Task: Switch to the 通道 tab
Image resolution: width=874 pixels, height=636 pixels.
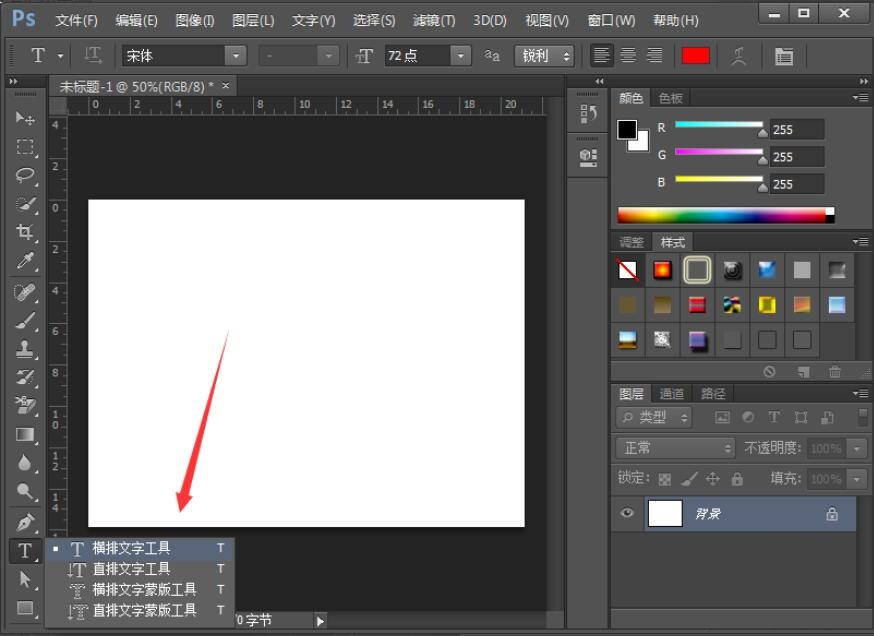Action: pos(671,394)
